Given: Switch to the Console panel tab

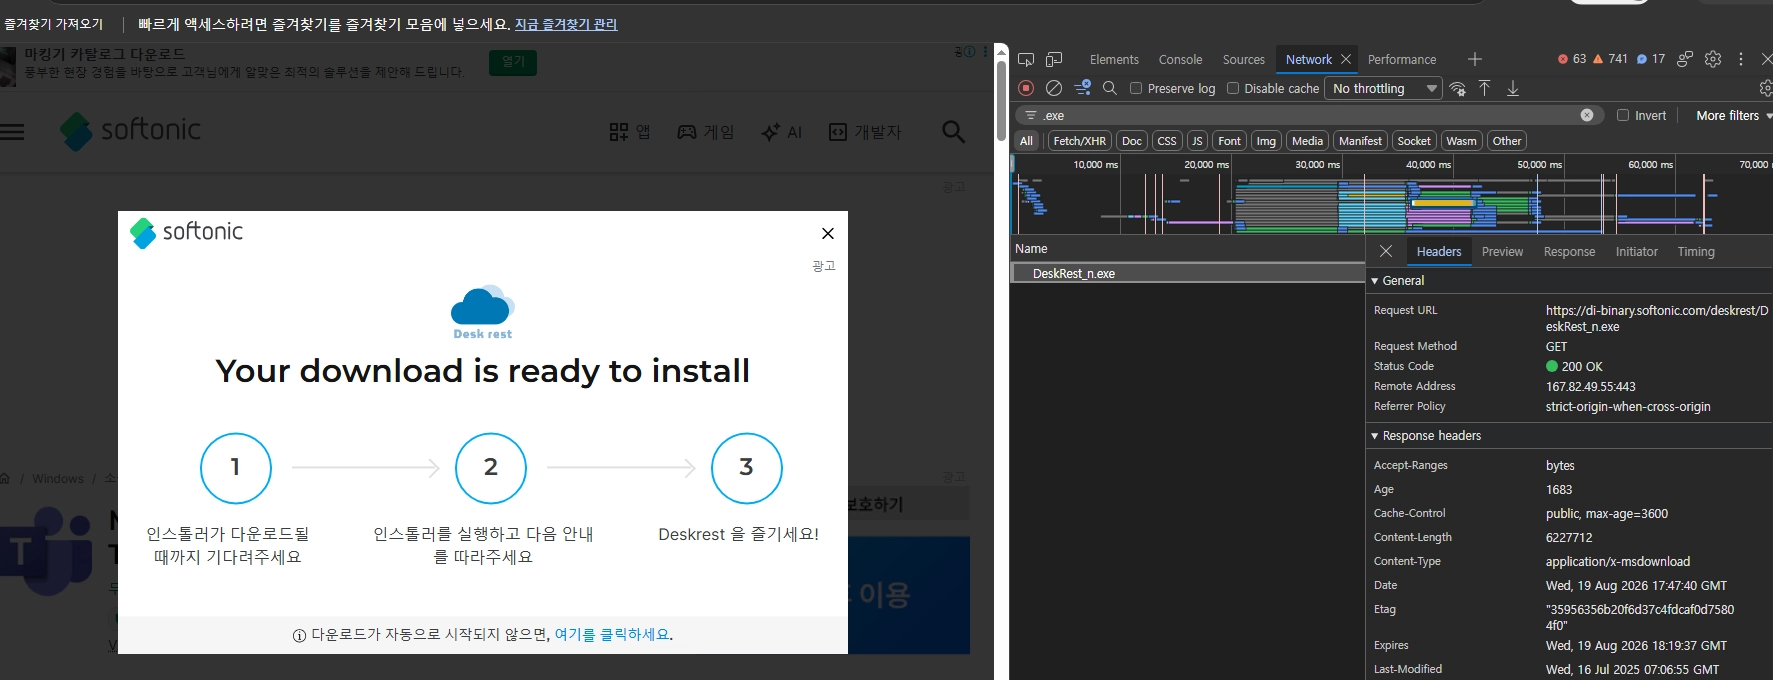Looking at the screenshot, I should click(x=1180, y=59).
